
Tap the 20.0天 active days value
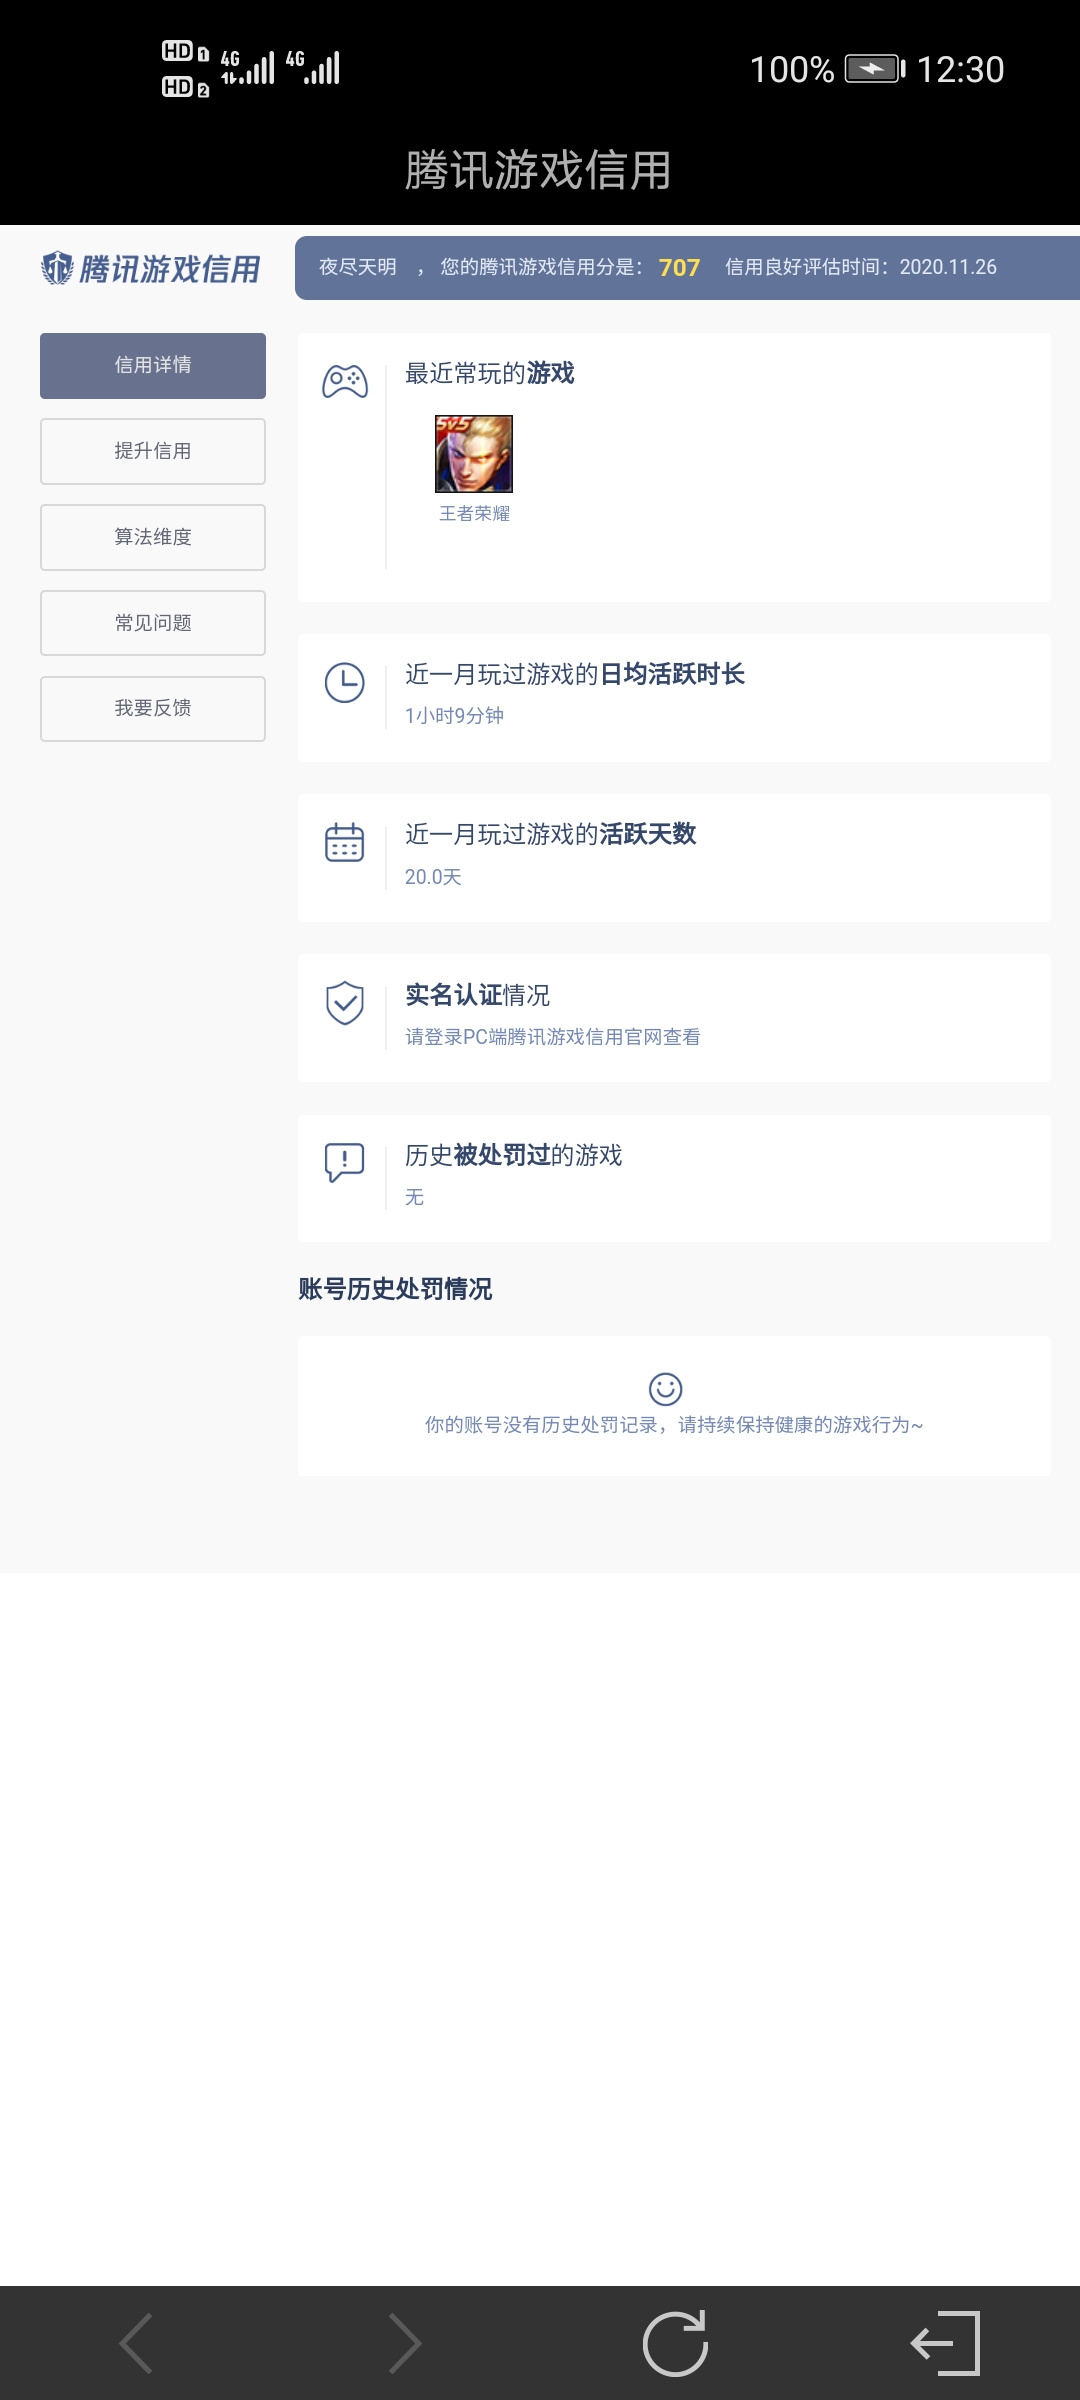pos(433,877)
